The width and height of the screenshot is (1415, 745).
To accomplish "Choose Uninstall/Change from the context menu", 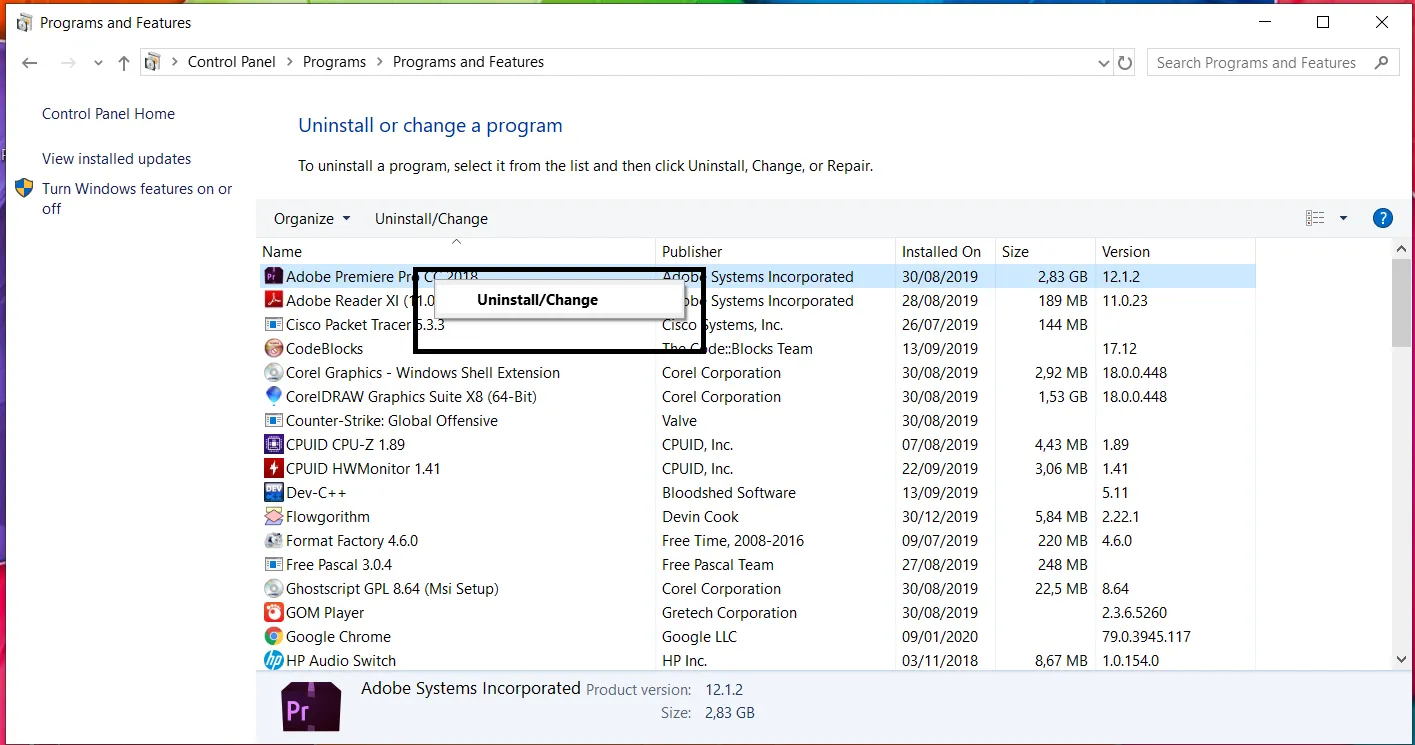I will coord(537,300).
